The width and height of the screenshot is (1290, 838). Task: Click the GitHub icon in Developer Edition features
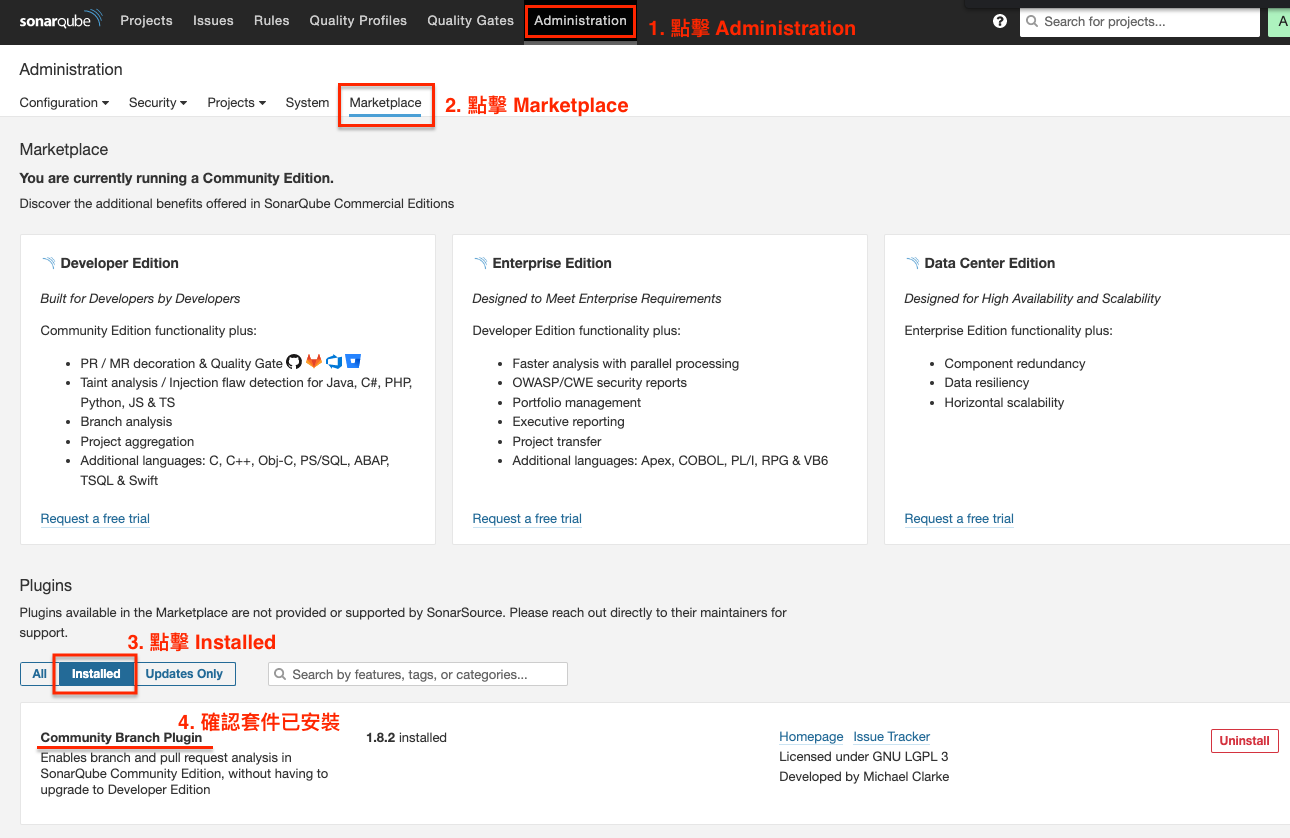pyautogui.click(x=294, y=361)
